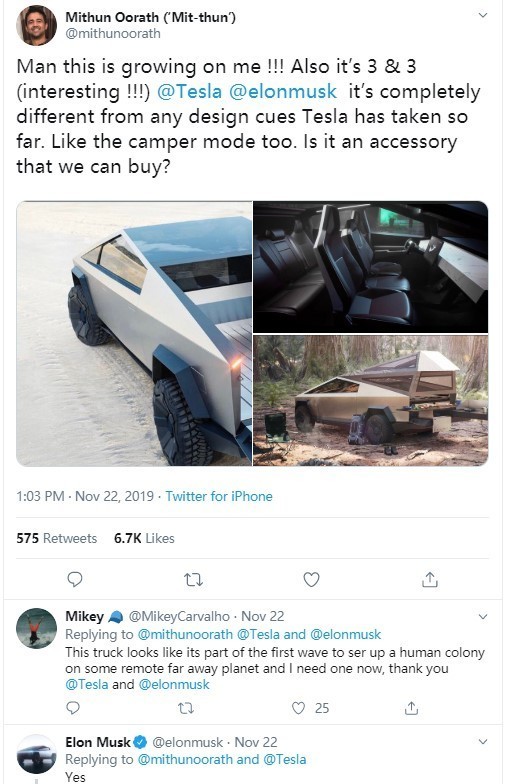The image size is (507, 784).
Task: Retweet the main Cybertruck tweet
Action: pos(193,580)
